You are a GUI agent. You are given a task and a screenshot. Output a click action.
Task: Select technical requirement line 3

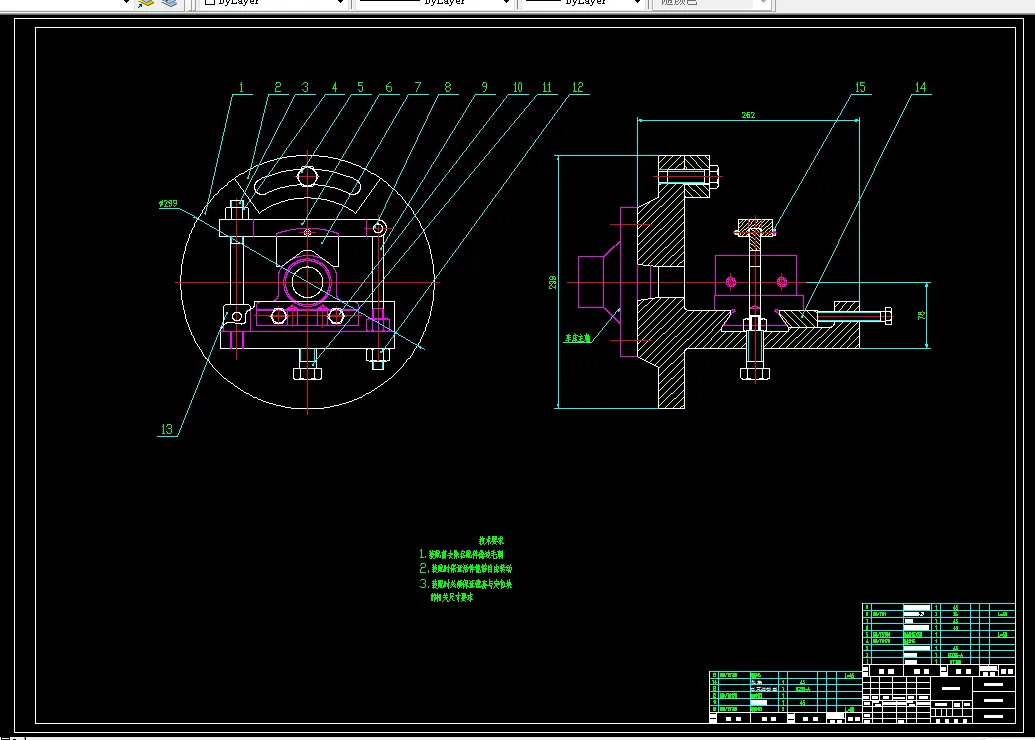[x=466, y=590]
